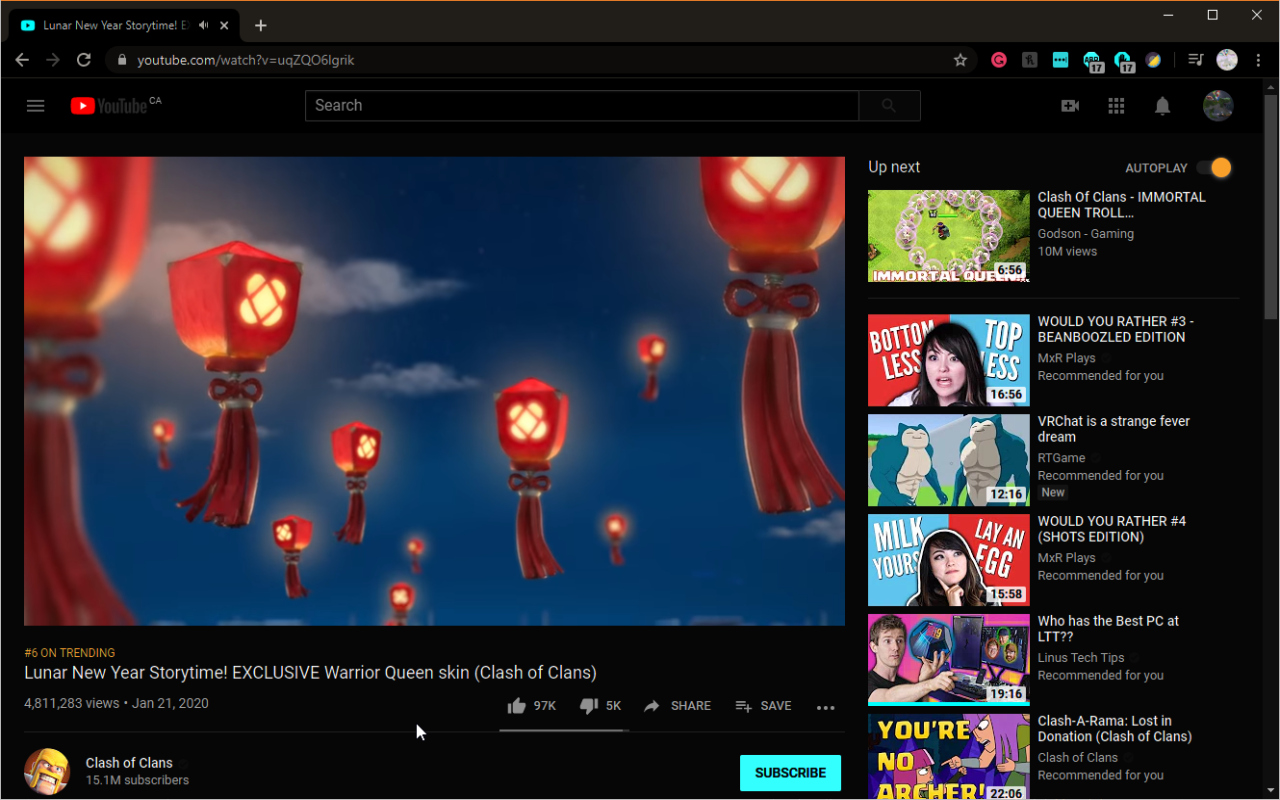Click the Snorlax 12:16 video thumbnail
1280x800 pixels.
point(948,460)
